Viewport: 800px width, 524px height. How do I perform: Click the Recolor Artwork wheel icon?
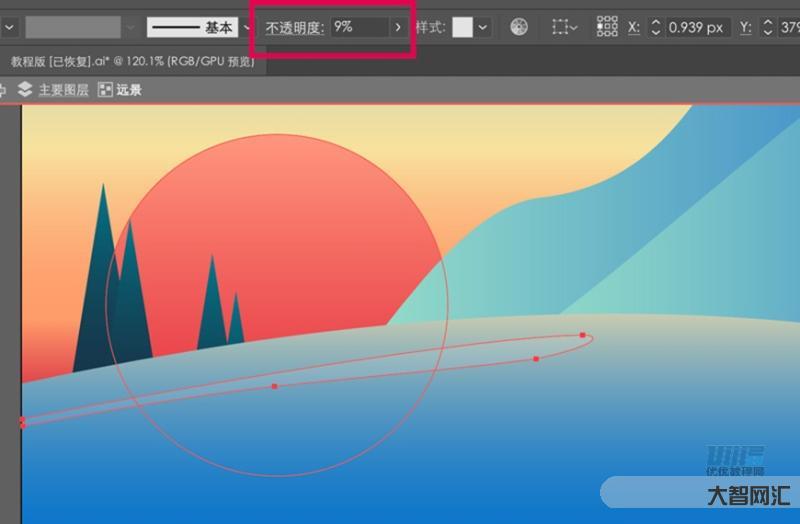pyautogui.click(x=519, y=27)
